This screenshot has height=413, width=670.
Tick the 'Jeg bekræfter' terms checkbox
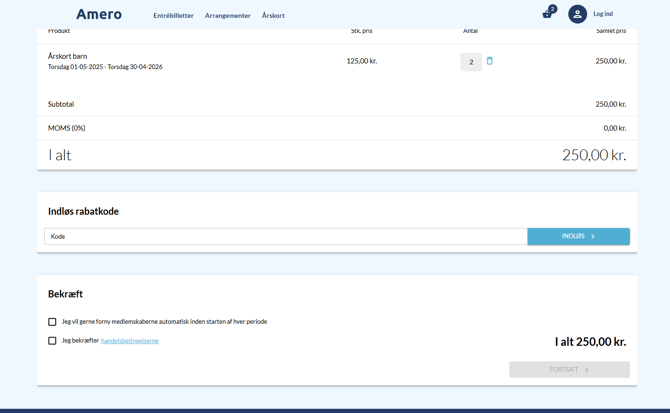pos(52,341)
